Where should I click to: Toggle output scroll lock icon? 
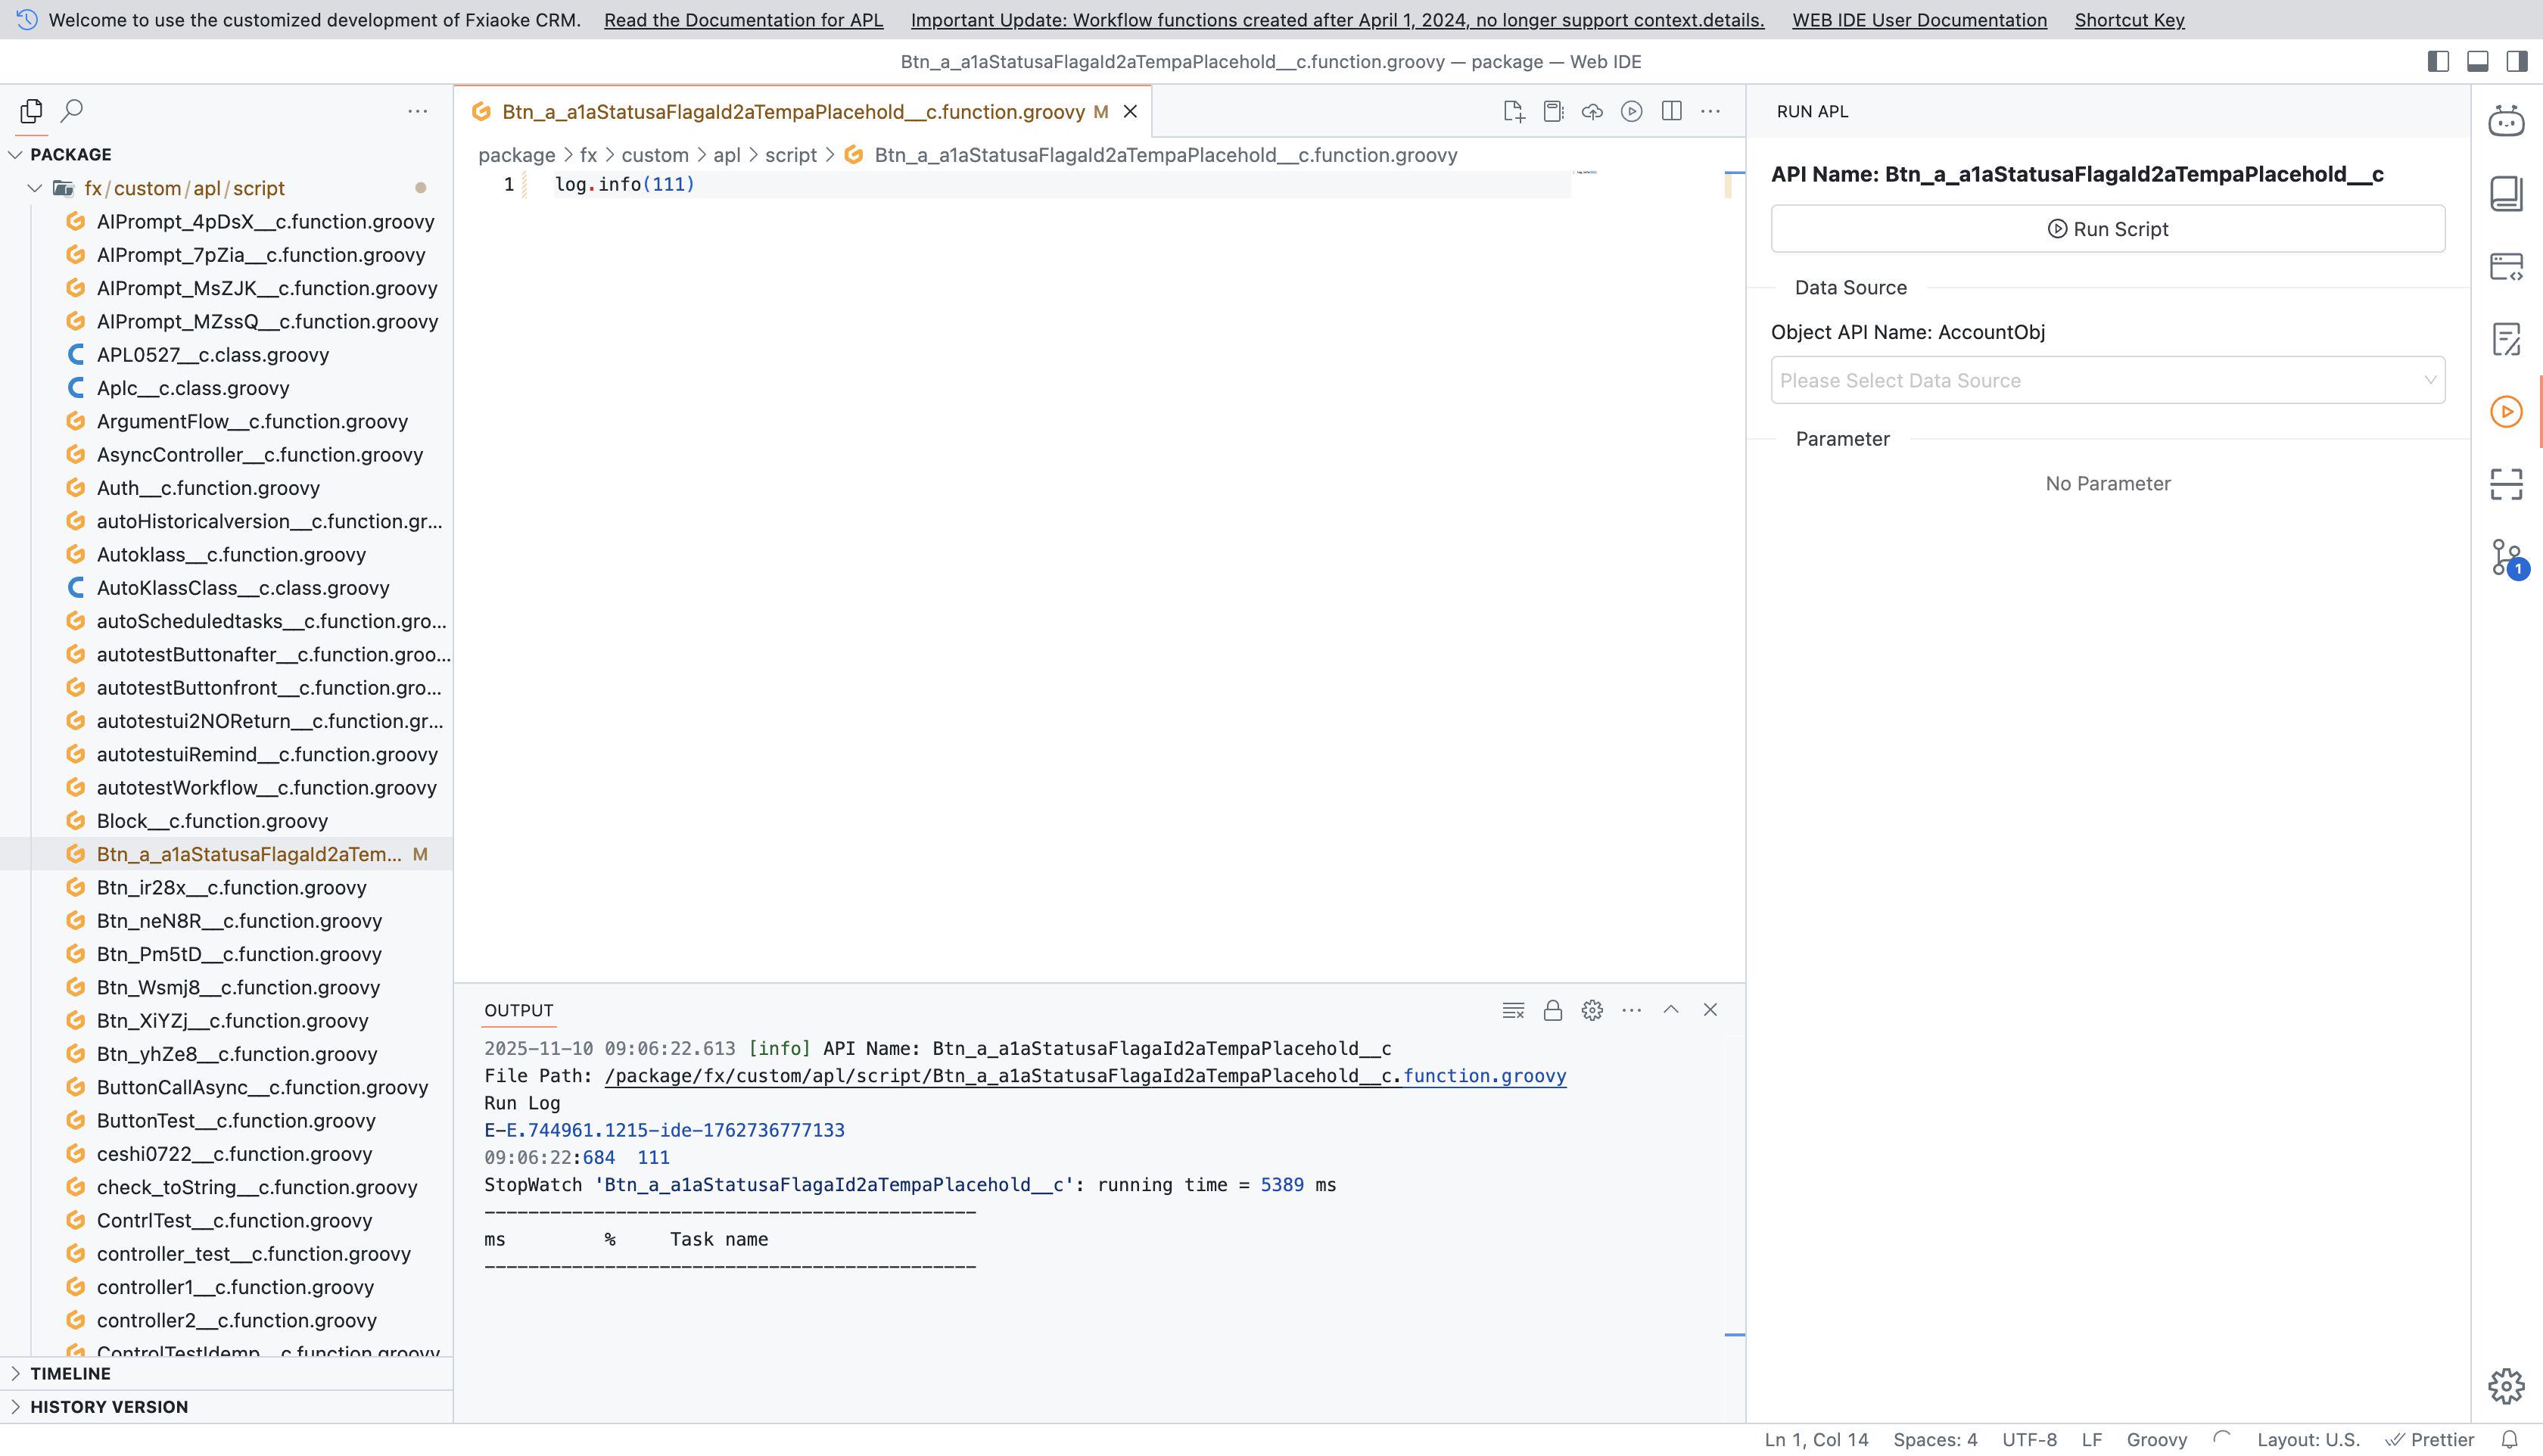(x=1552, y=1010)
